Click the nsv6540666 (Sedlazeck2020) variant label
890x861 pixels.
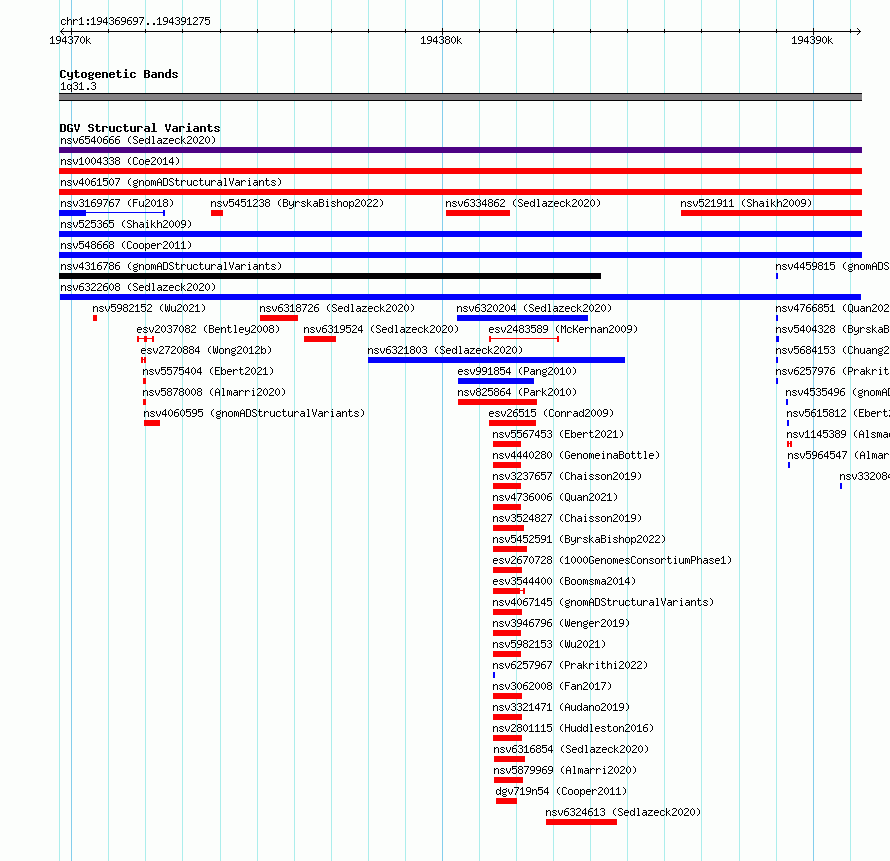pyautogui.click(x=138, y=140)
